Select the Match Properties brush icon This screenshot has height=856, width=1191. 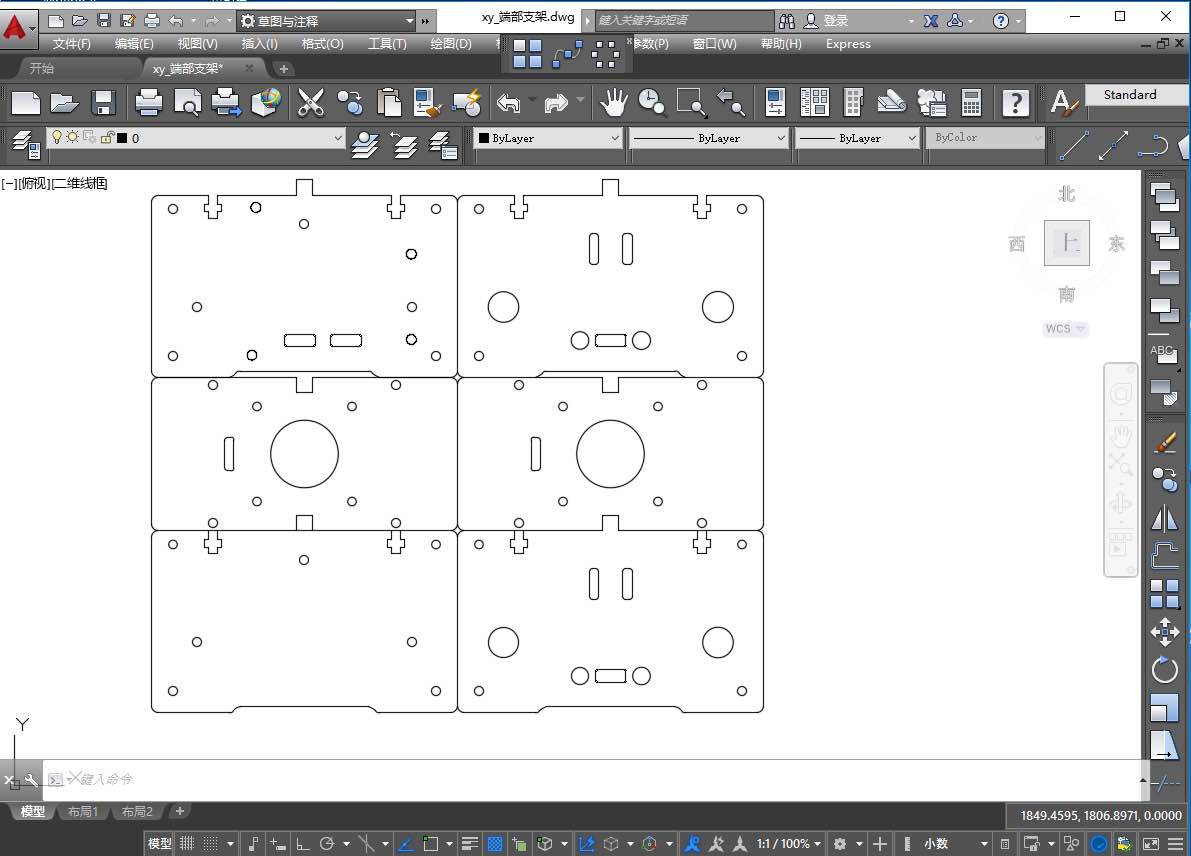click(x=428, y=103)
